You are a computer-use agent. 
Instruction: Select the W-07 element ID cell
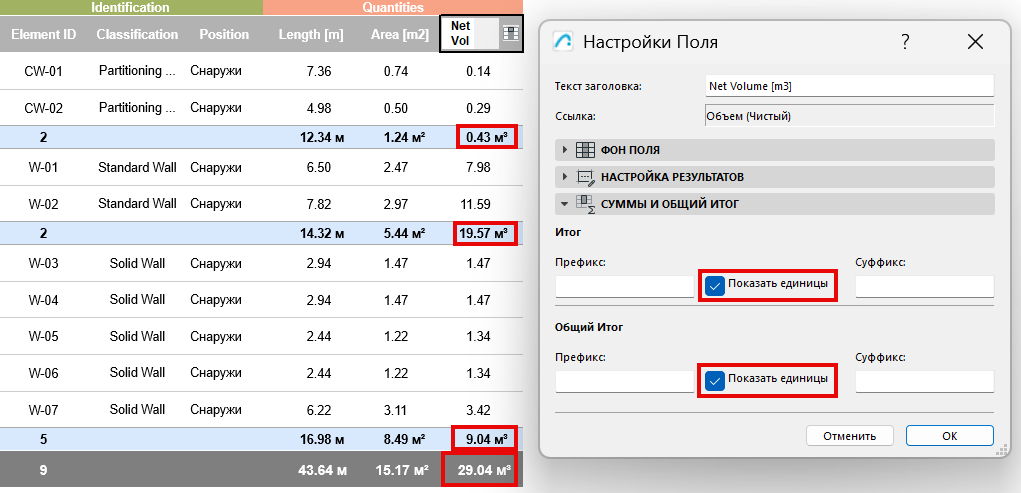(44, 409)
